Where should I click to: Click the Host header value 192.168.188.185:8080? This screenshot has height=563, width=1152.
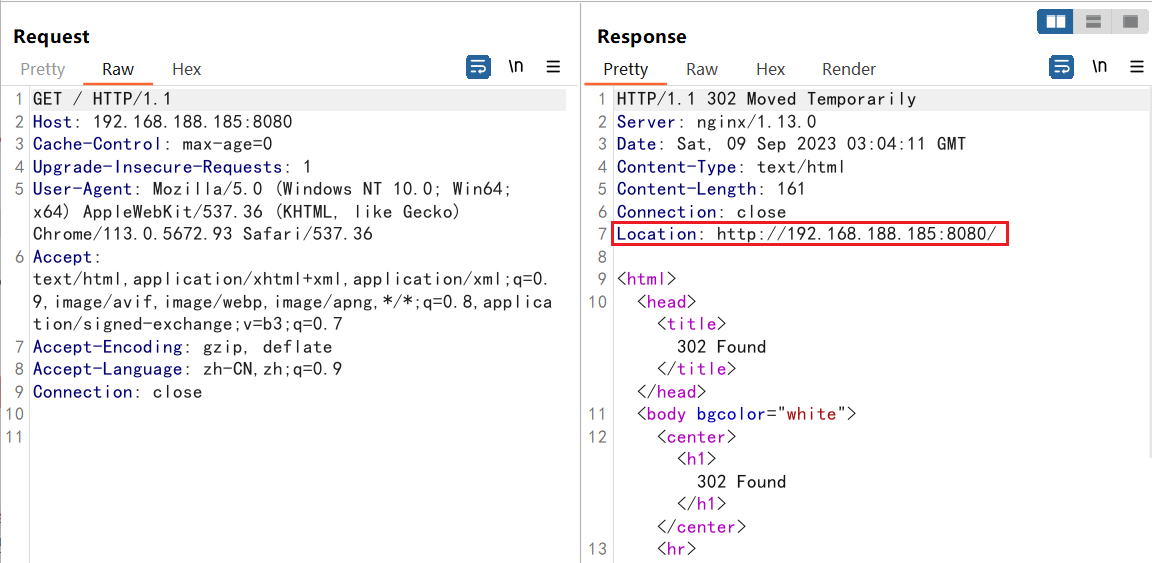click(x=193, y=122)
